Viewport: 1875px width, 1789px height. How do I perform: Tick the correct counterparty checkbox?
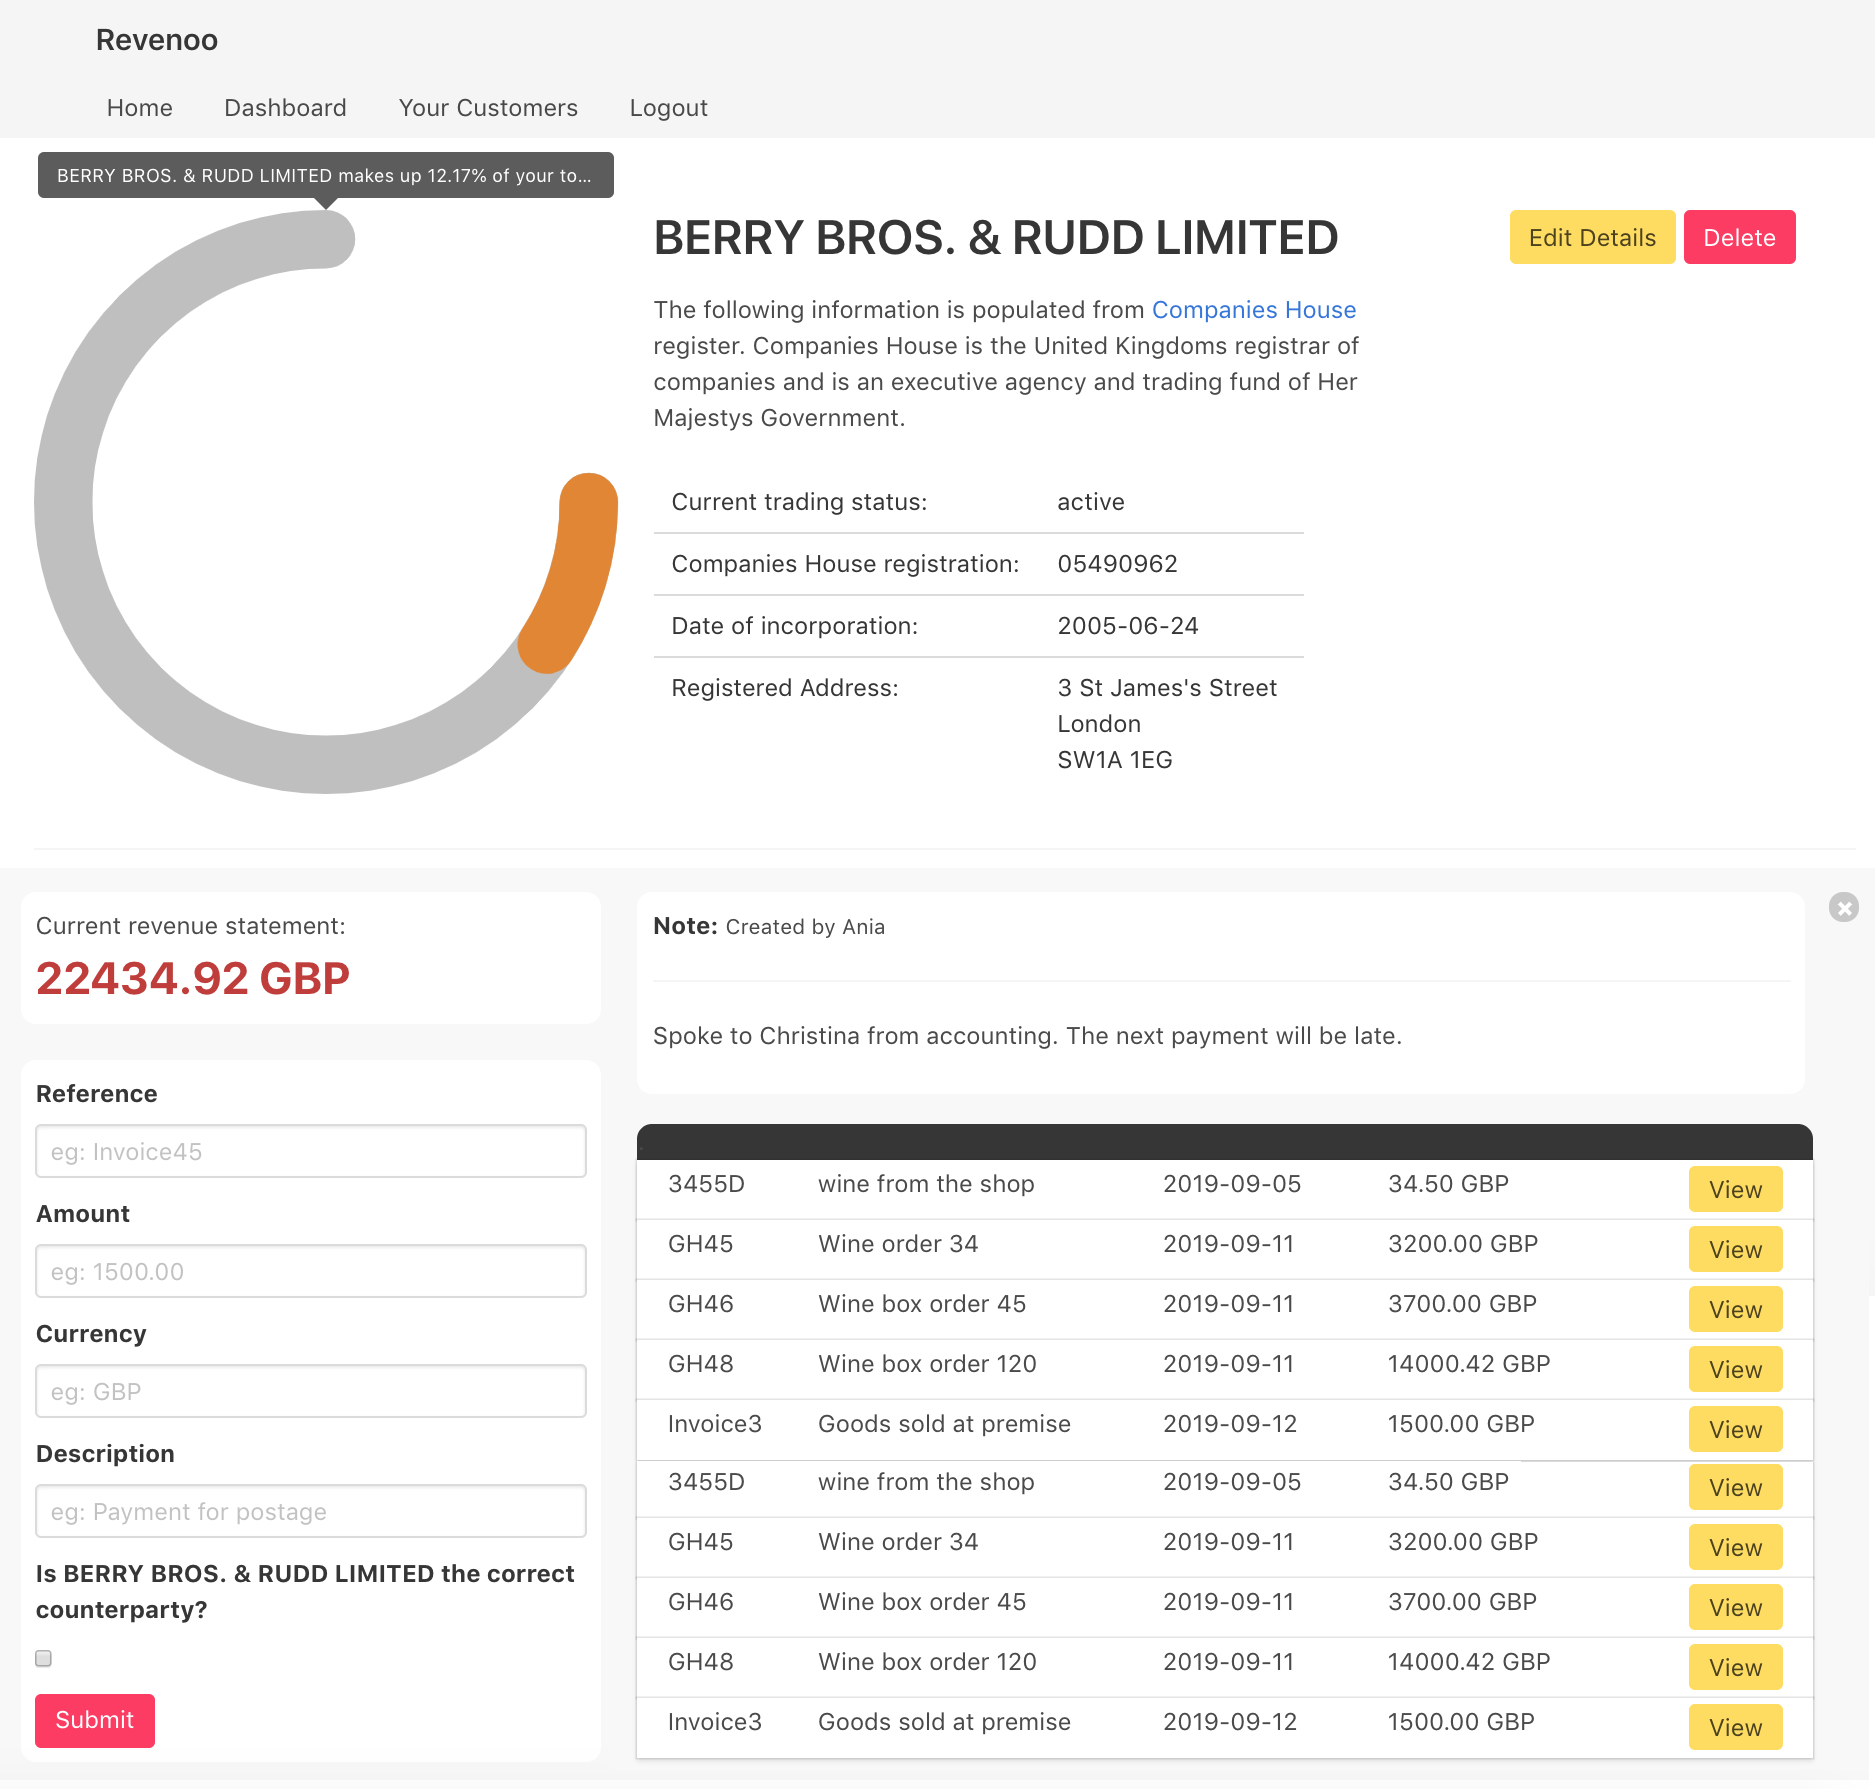pyautogui.click(x=44, y=1658)
